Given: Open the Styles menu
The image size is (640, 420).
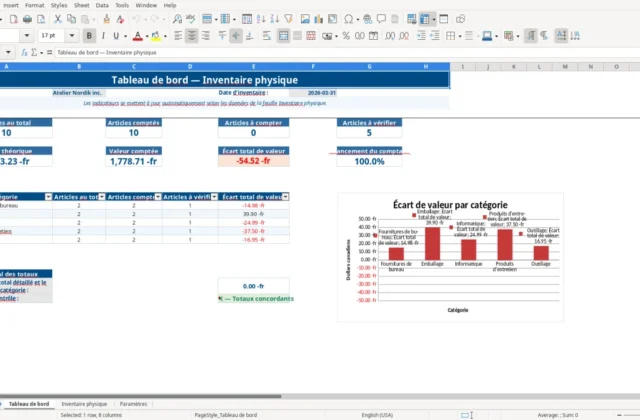Looking at the screenshot, I should pos(59,5).
